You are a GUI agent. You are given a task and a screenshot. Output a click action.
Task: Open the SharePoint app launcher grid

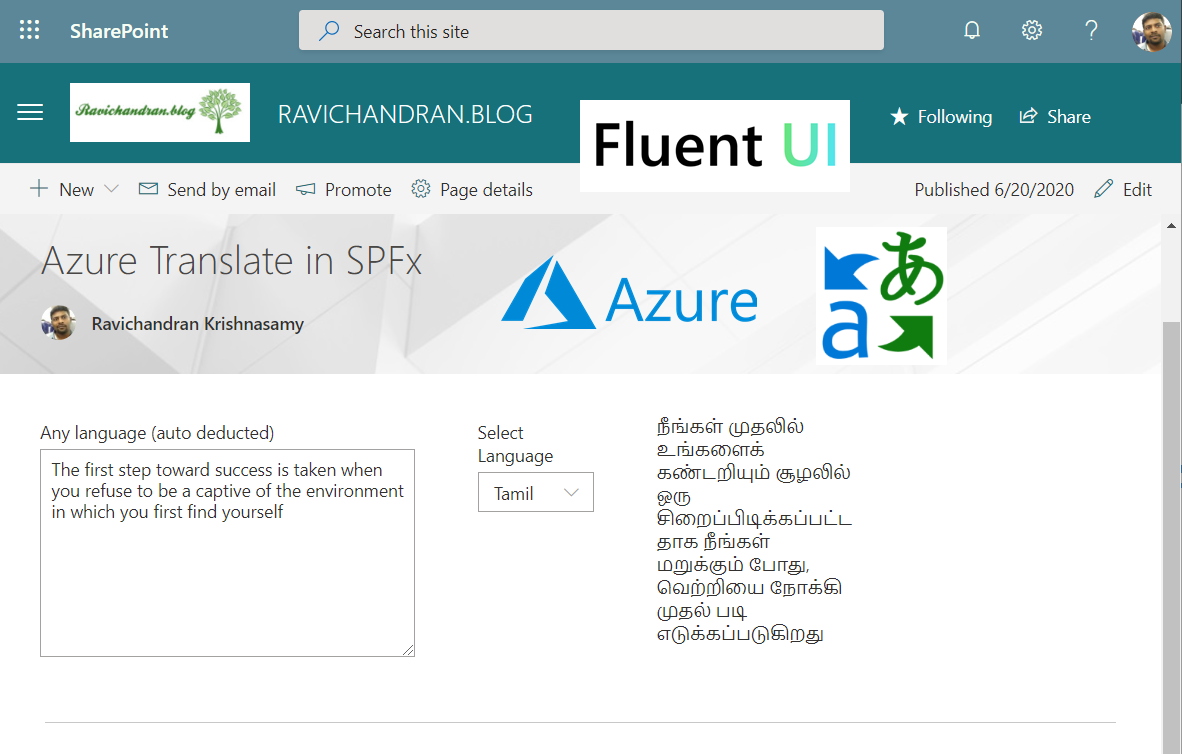pos(30,31)
